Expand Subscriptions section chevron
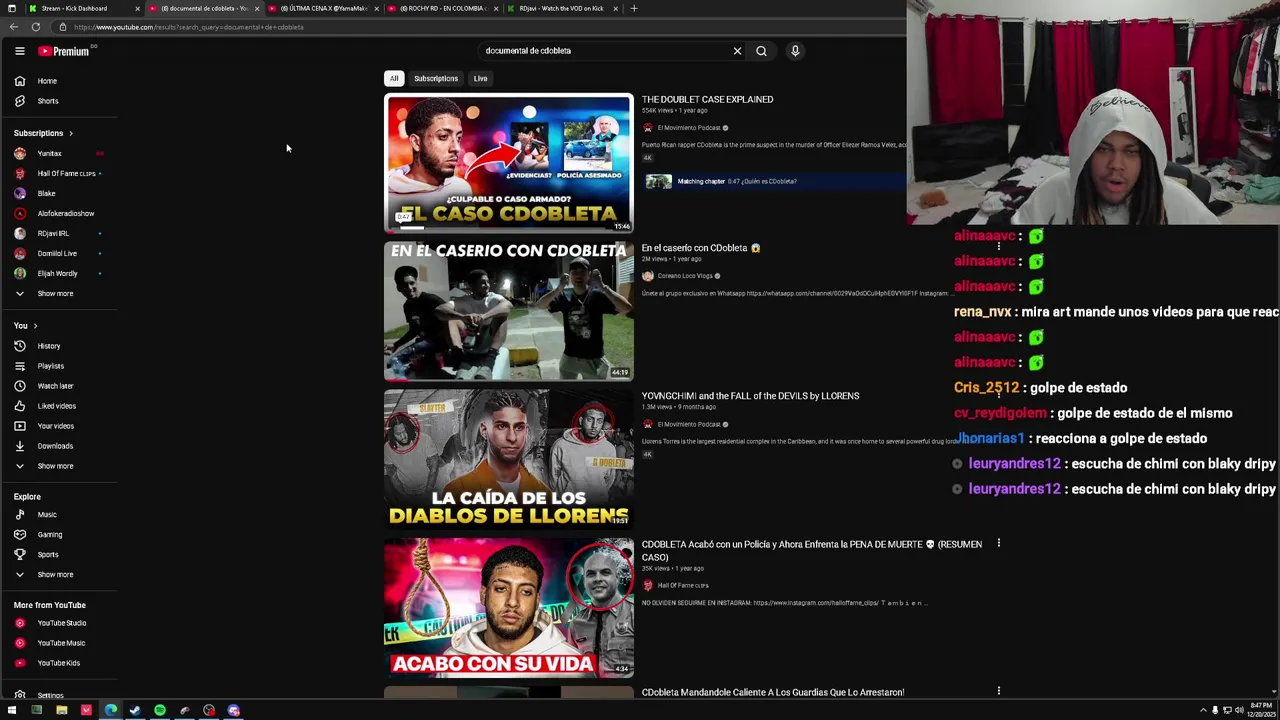The height and width of the screenshot is (720, 1280). (70, 133)
